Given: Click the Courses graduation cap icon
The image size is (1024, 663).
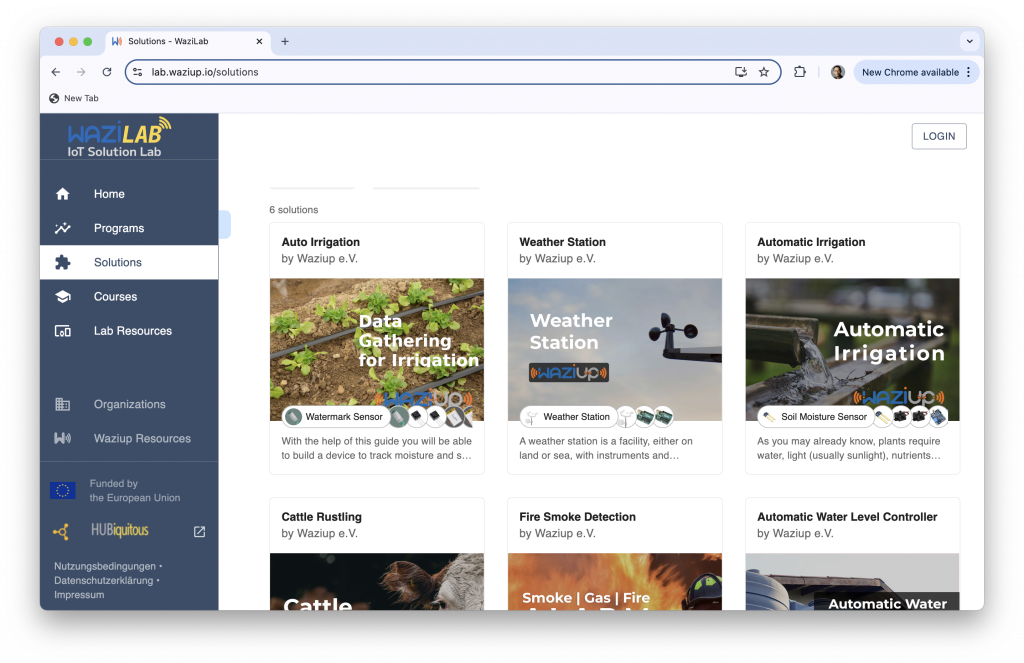Looking at the screenshot, I should tap(63, 297).
